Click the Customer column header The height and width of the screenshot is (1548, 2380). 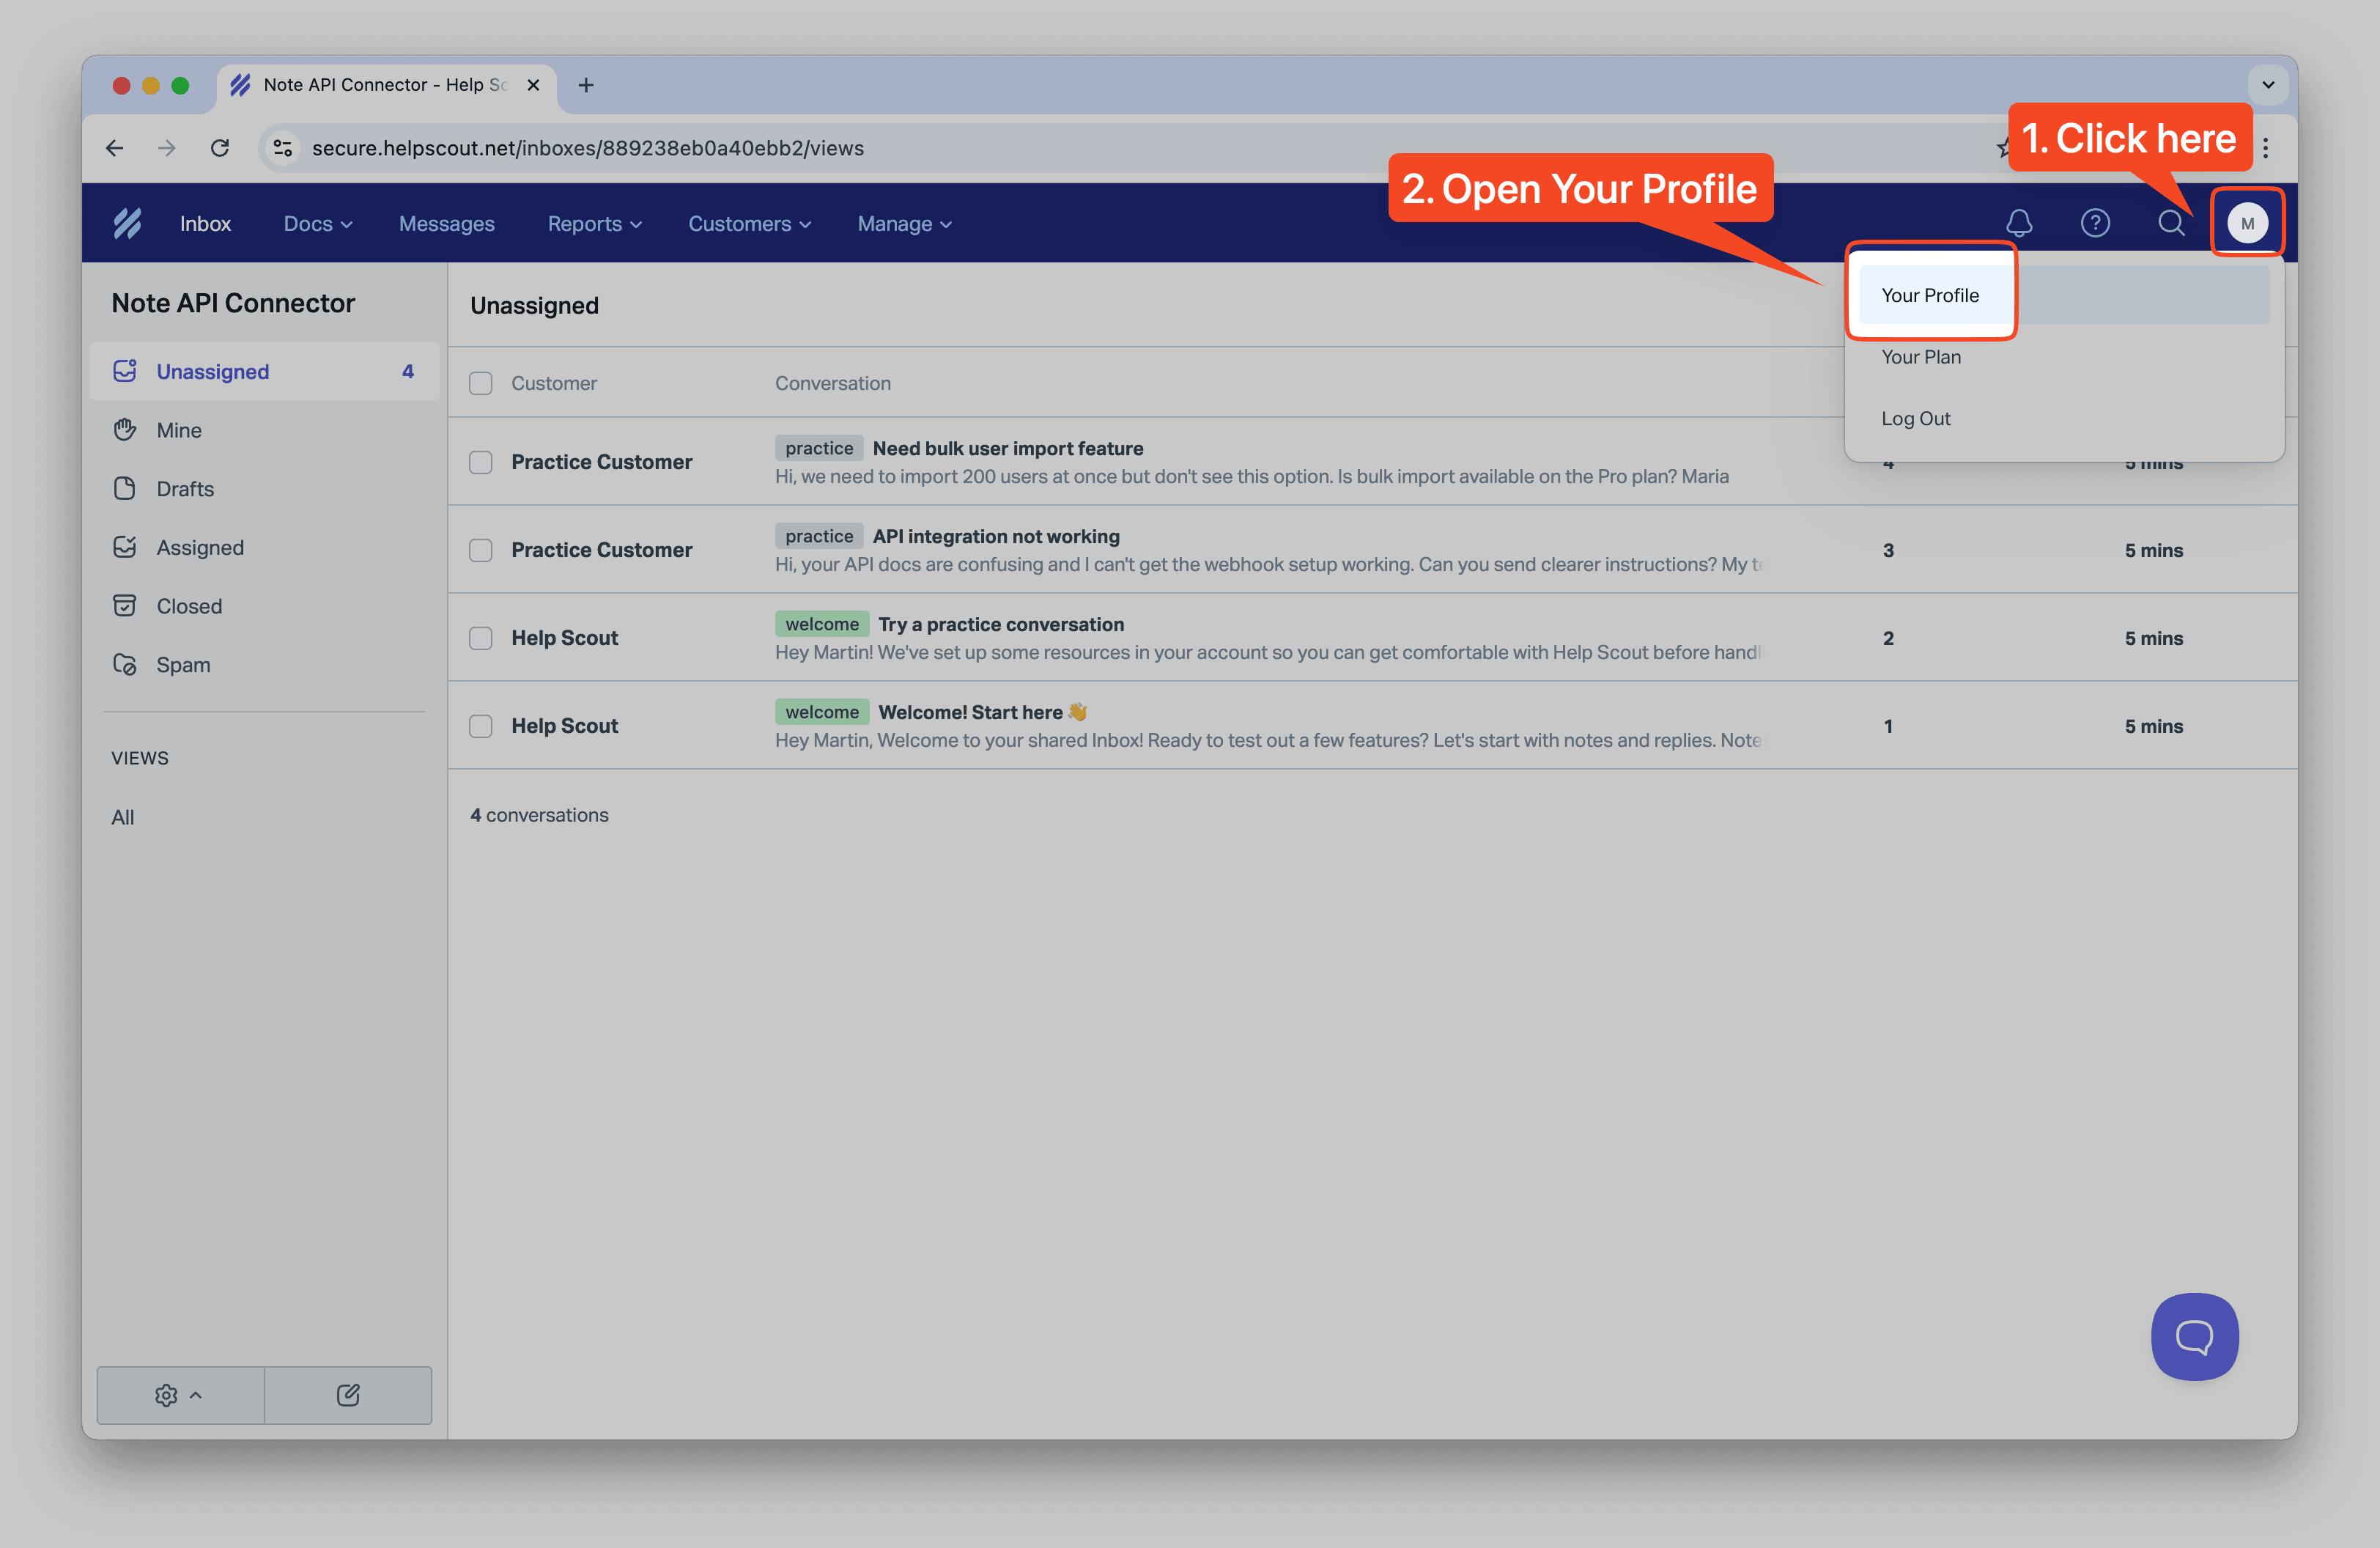point(554,383)
